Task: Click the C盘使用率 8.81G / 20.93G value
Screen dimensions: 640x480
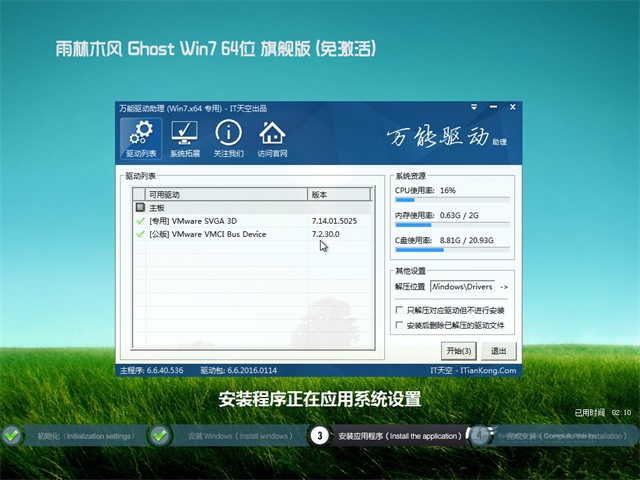Action: point(467,240)
